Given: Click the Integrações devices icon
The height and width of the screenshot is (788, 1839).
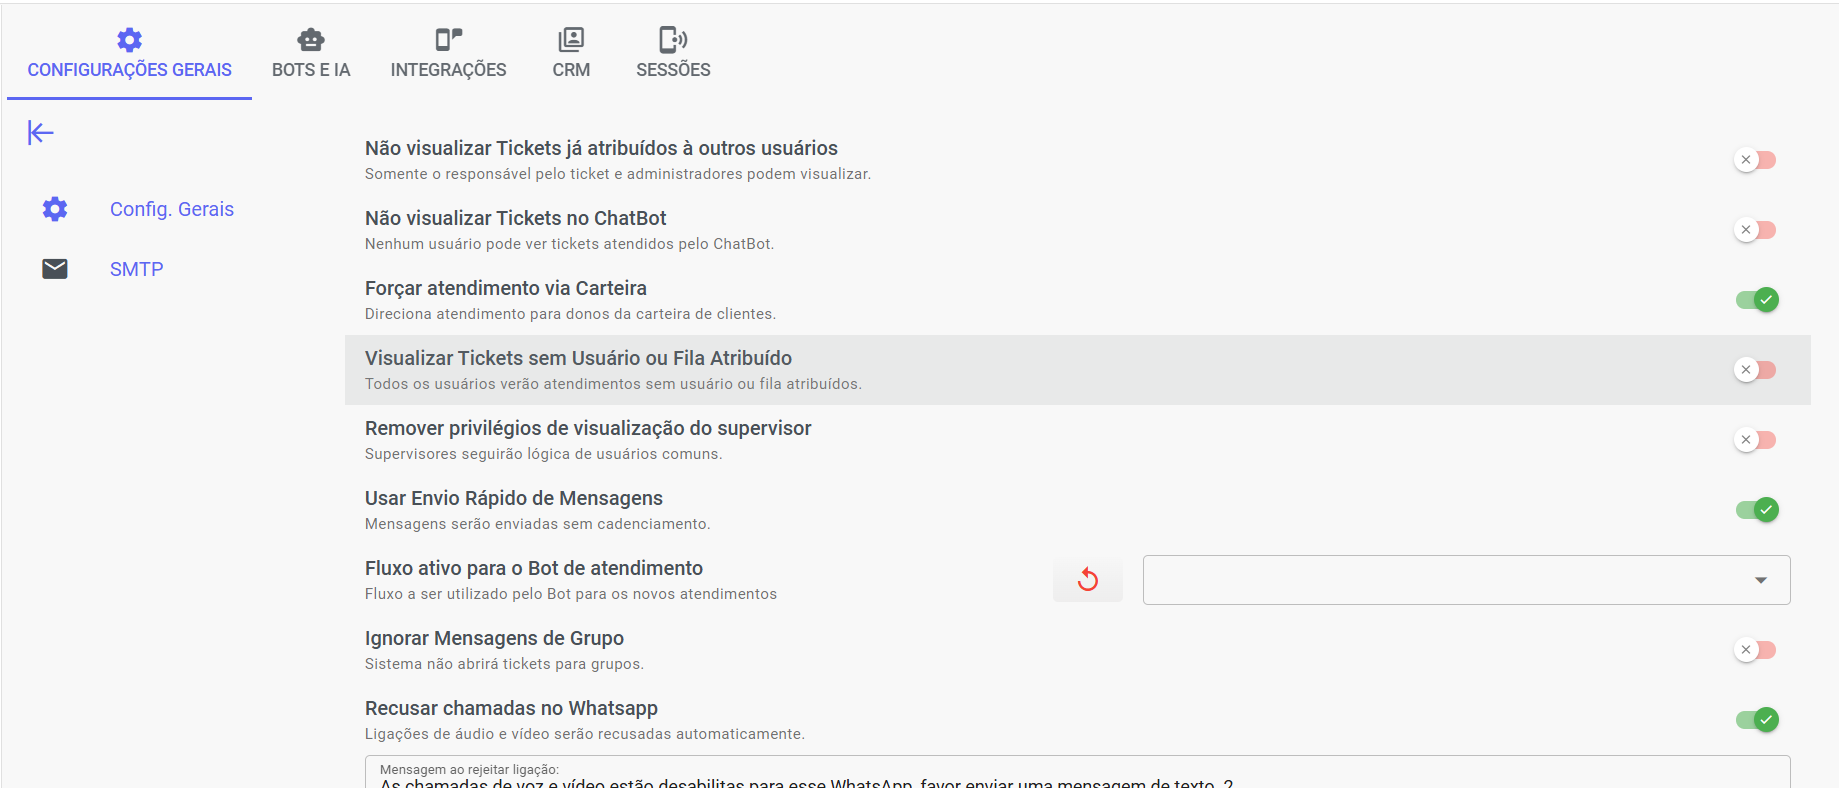Looking at the screenshot, I should point(448,40).
